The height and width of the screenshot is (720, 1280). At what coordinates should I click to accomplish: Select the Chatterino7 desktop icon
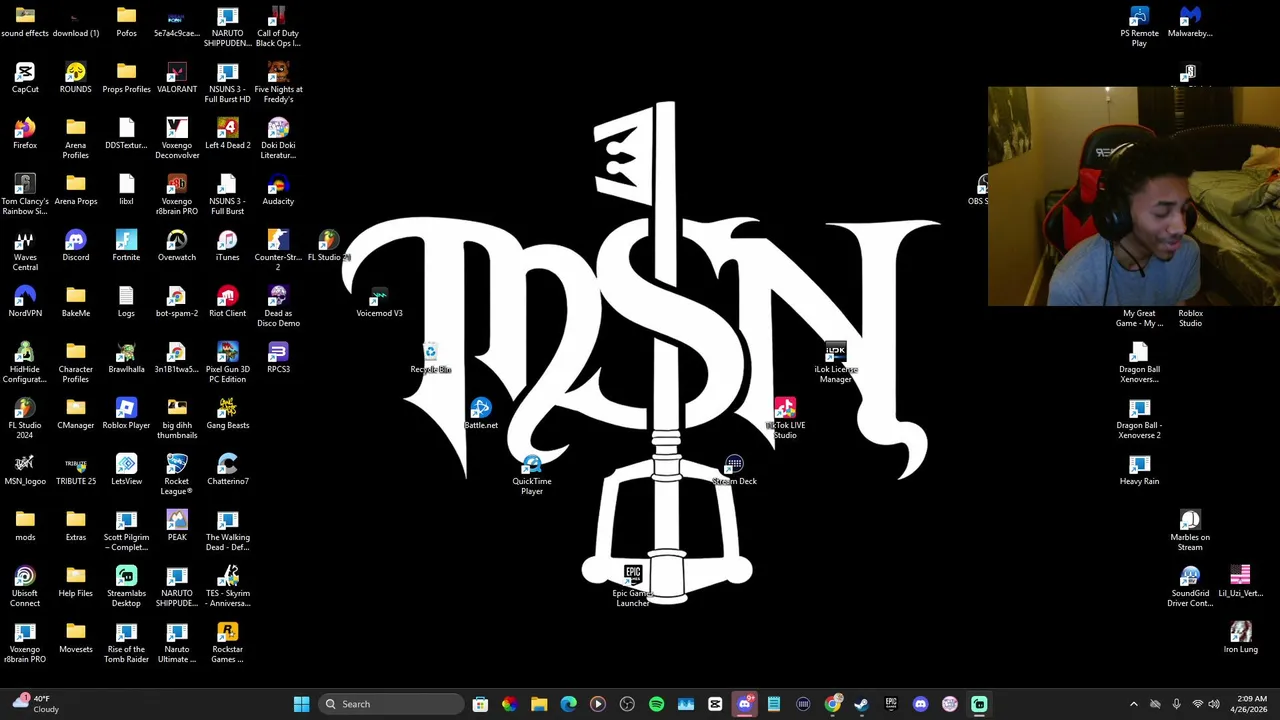pos(228,470)
